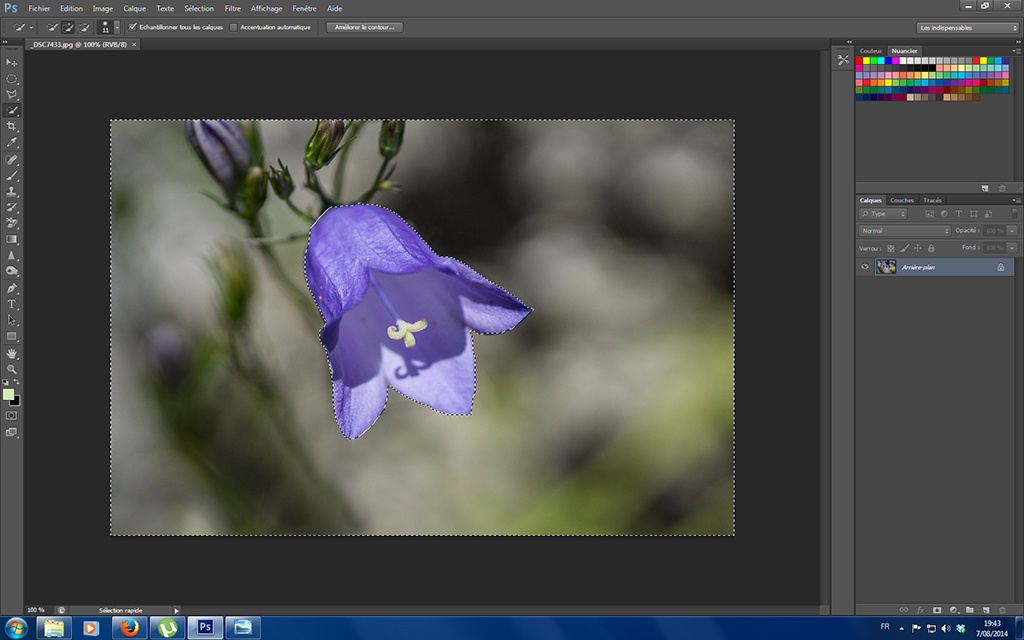The image size is (1024, 640).
Task: Select the Hand tool
Action: pos(12,353)
